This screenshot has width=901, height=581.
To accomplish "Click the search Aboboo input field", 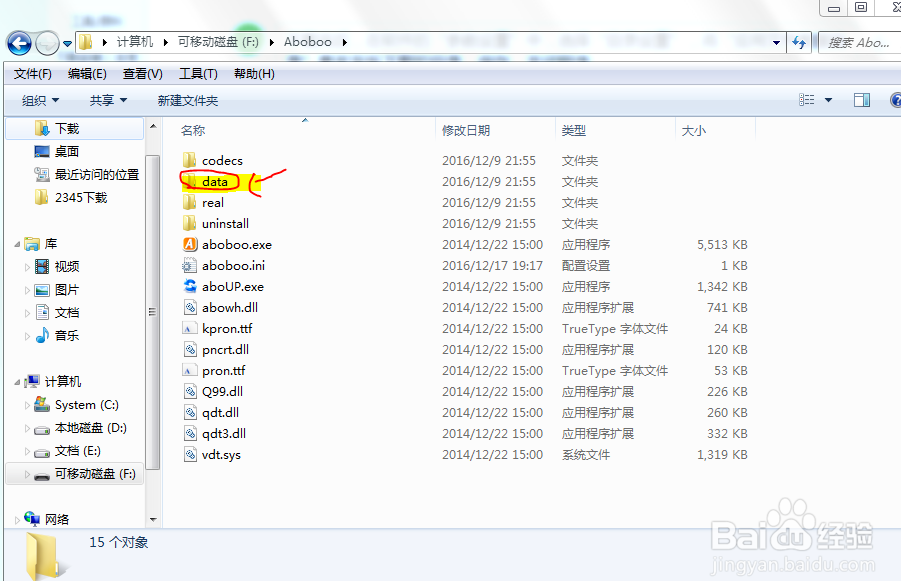I will click(860, 43).
